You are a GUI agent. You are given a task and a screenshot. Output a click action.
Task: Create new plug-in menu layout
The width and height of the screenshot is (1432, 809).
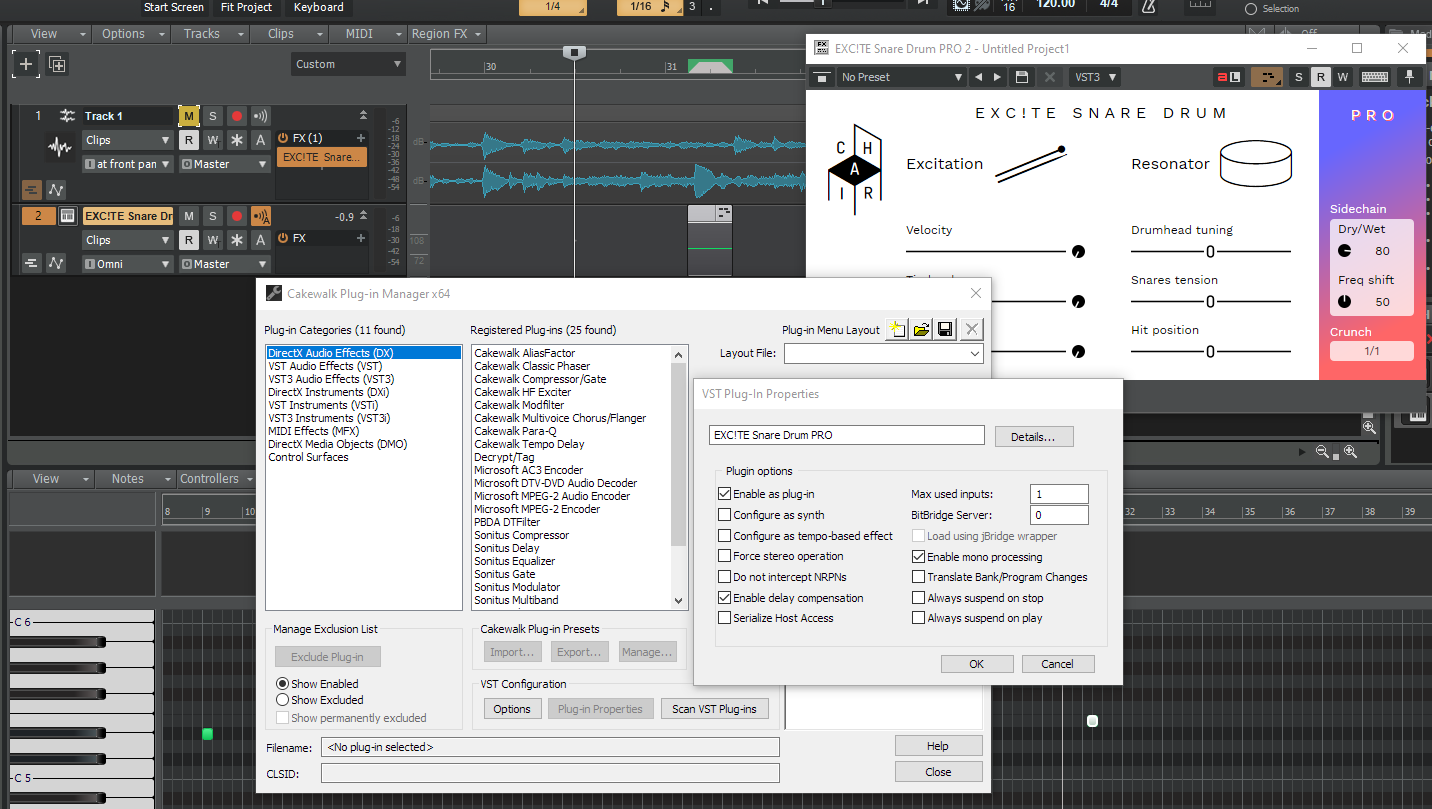pos(897,329)
